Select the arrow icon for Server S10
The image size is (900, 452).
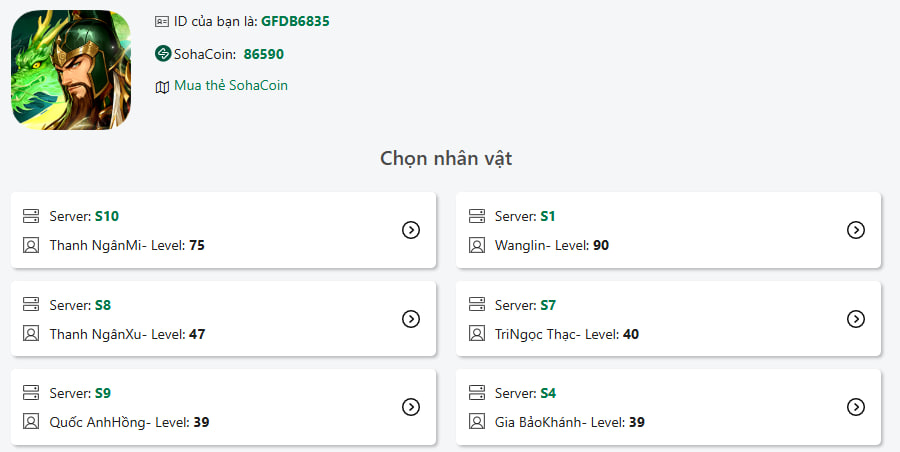(410, 230)
